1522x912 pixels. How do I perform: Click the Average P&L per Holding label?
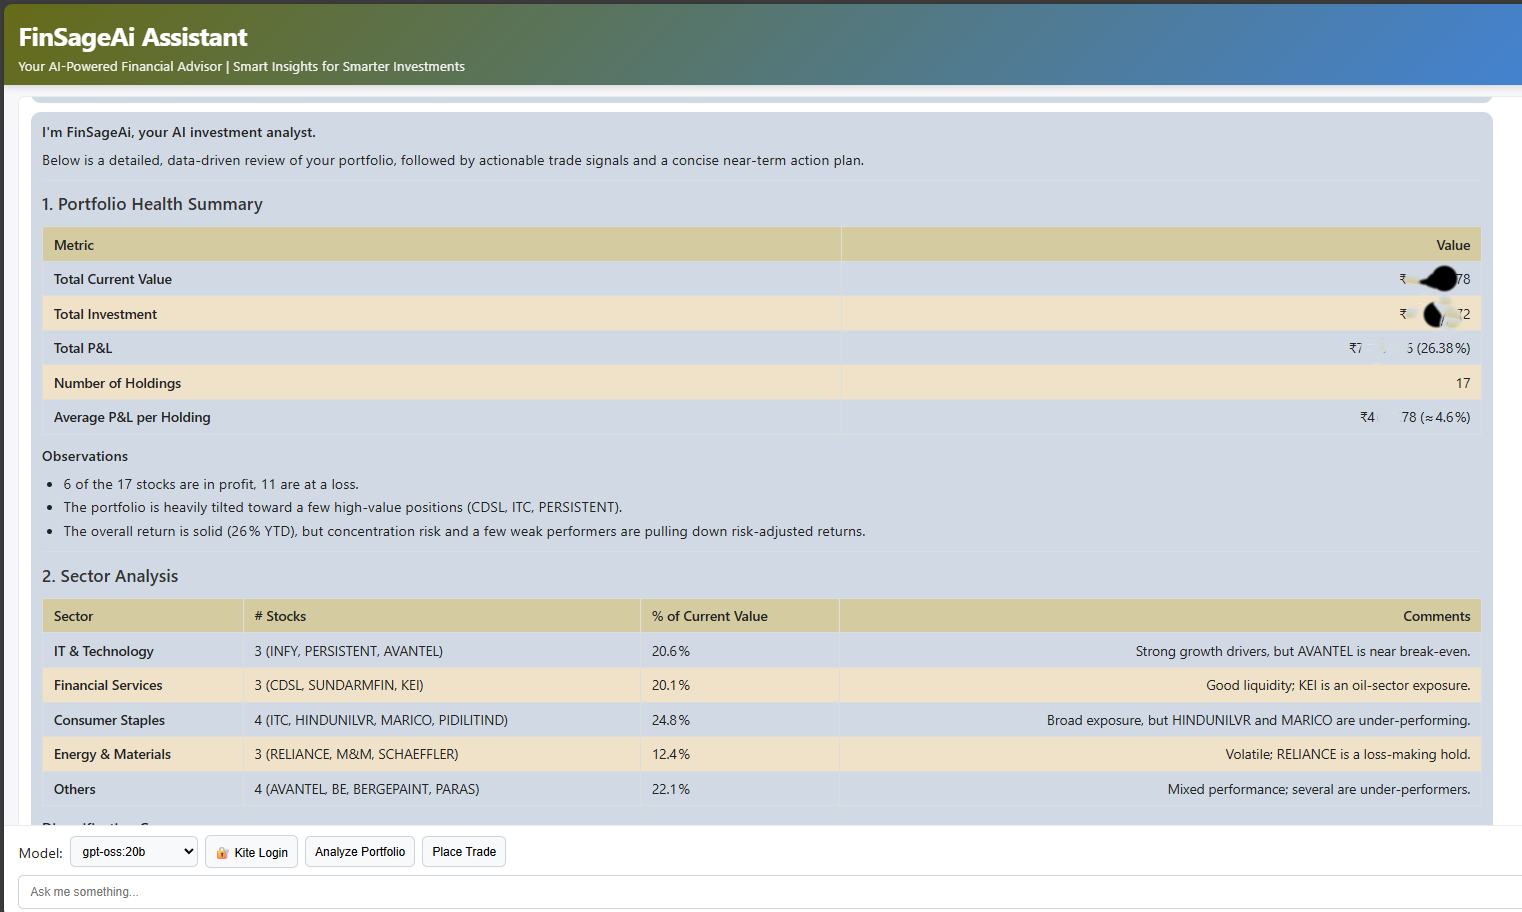click(132, 418)
